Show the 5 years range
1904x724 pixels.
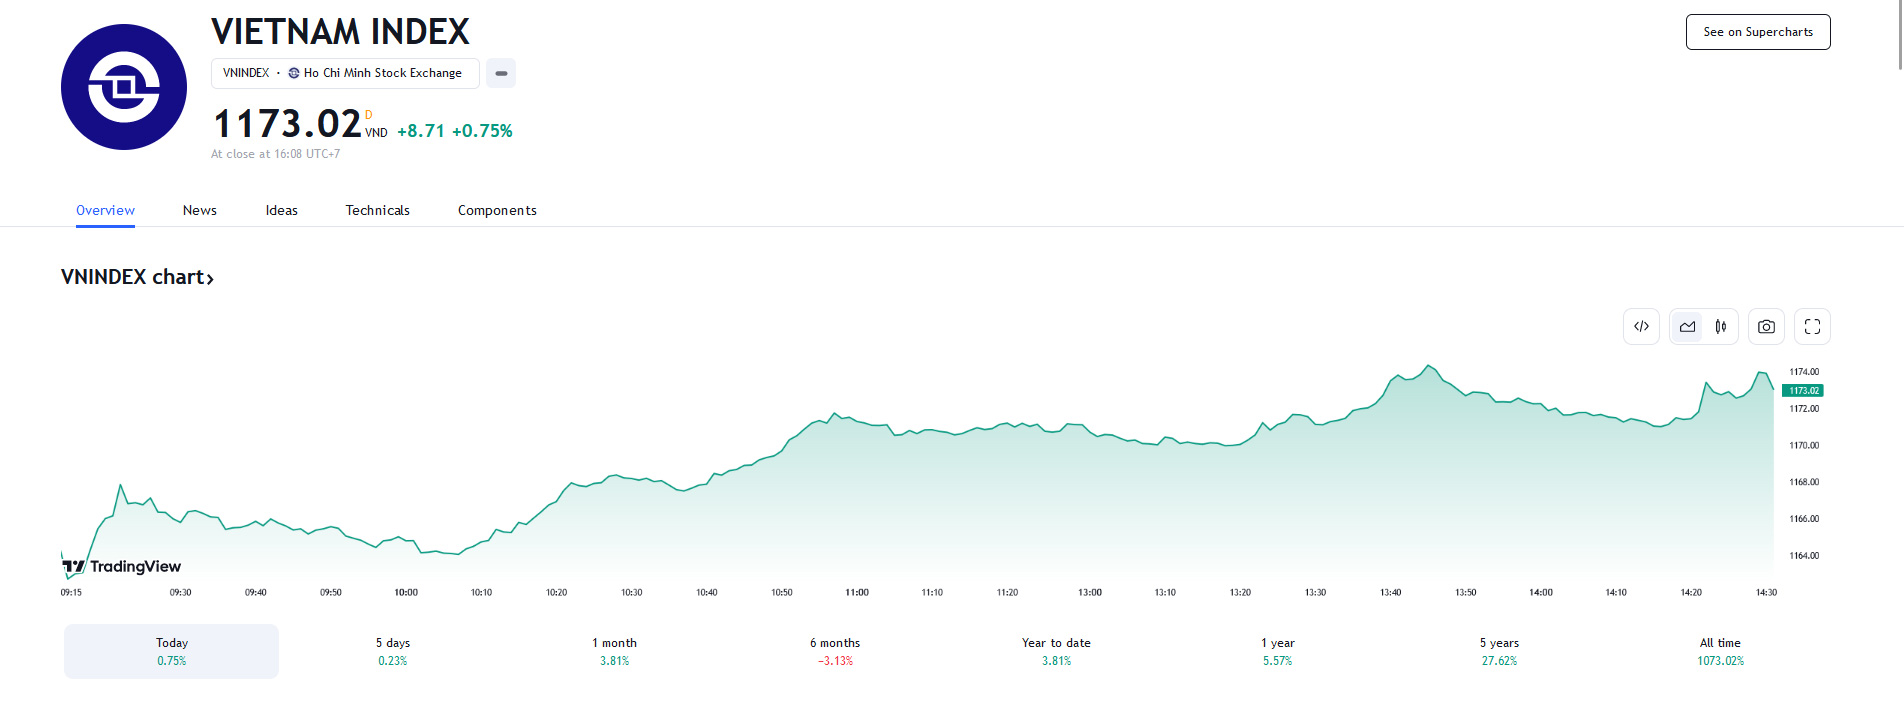[1499, 651]
